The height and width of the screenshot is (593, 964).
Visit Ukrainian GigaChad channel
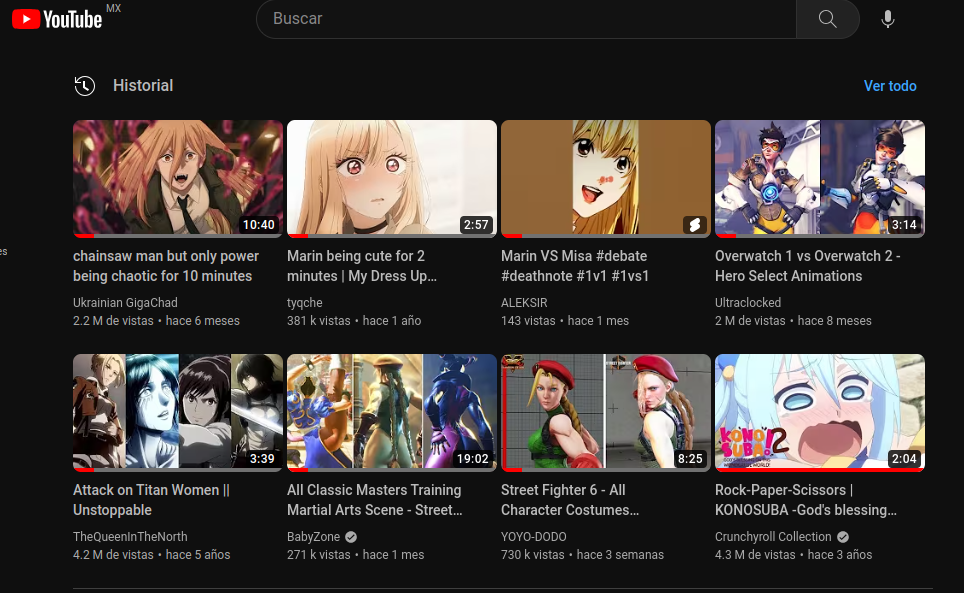(125, 303)
